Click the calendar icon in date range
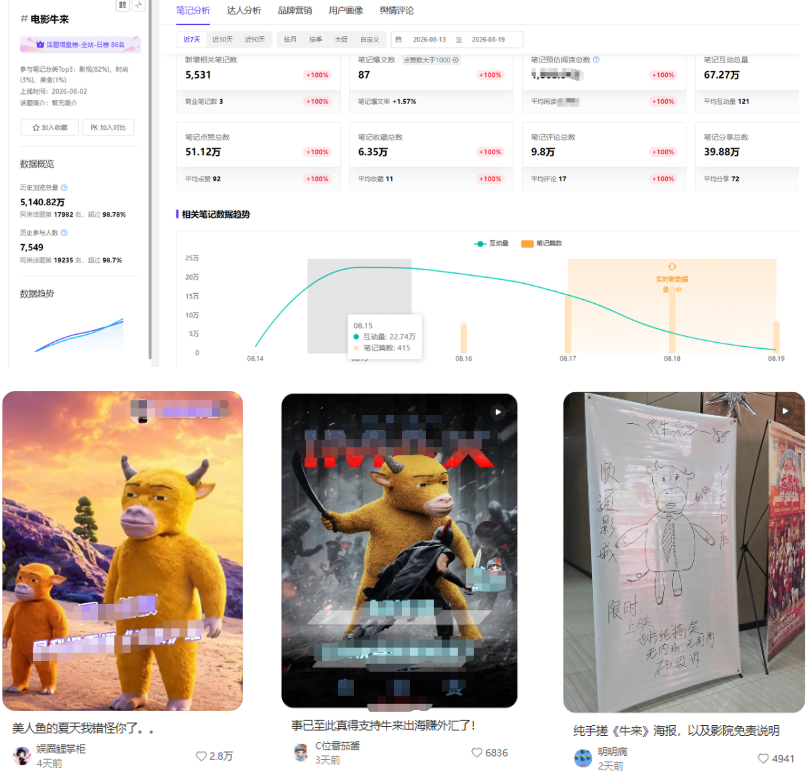The height and width of the screenshot is (778, 810). click(x=398, y=39)
